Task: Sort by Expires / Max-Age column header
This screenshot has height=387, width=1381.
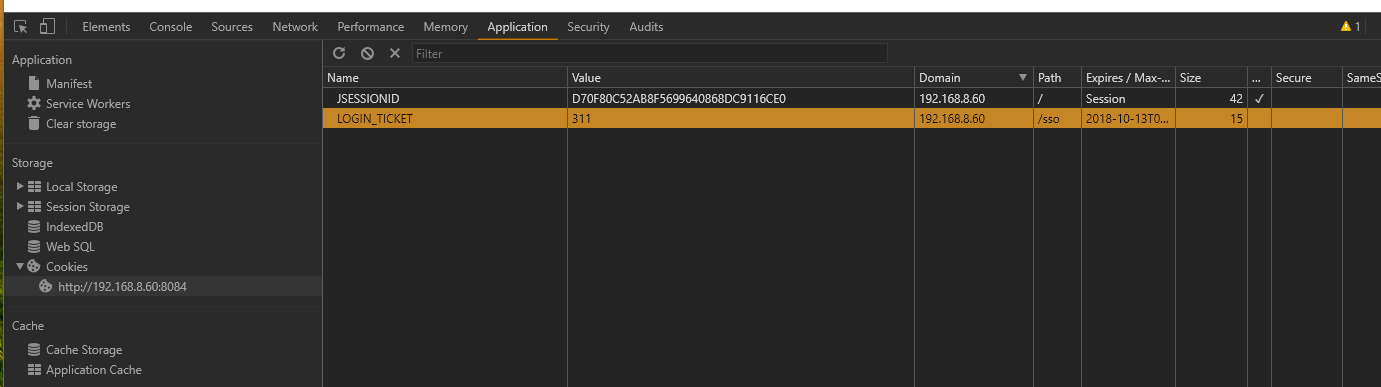Action: click(1129, 78)
